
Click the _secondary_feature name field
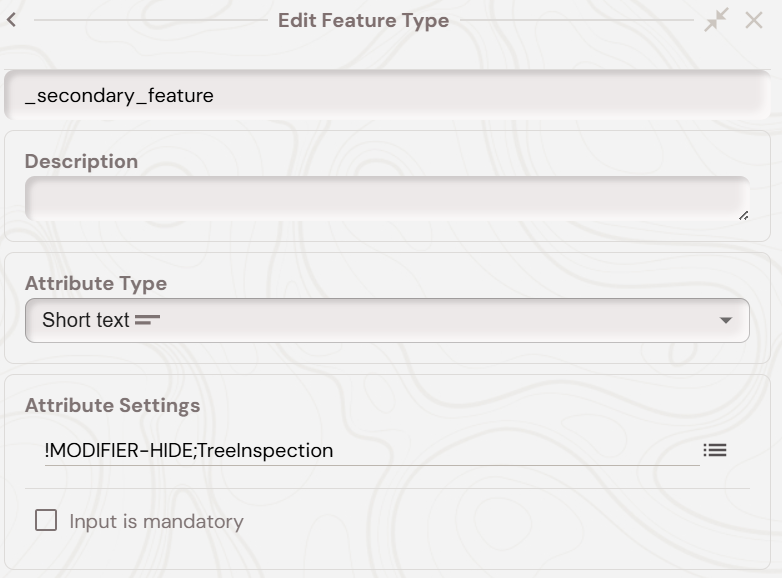387,96
